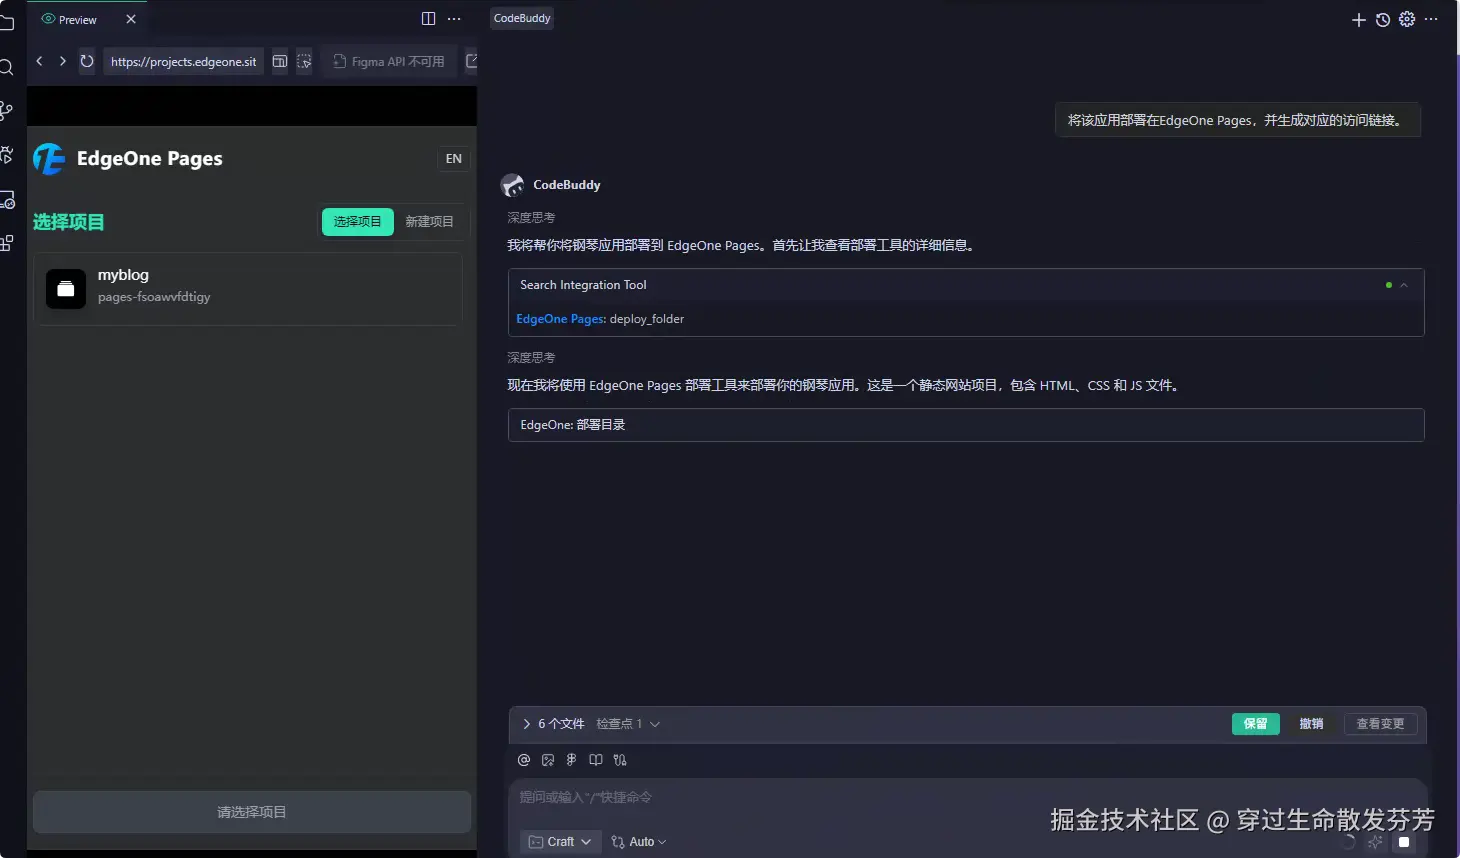1460x858 pixels.
Task: Open the Craft mode dropdown
Action: click(x=561, y=842)
